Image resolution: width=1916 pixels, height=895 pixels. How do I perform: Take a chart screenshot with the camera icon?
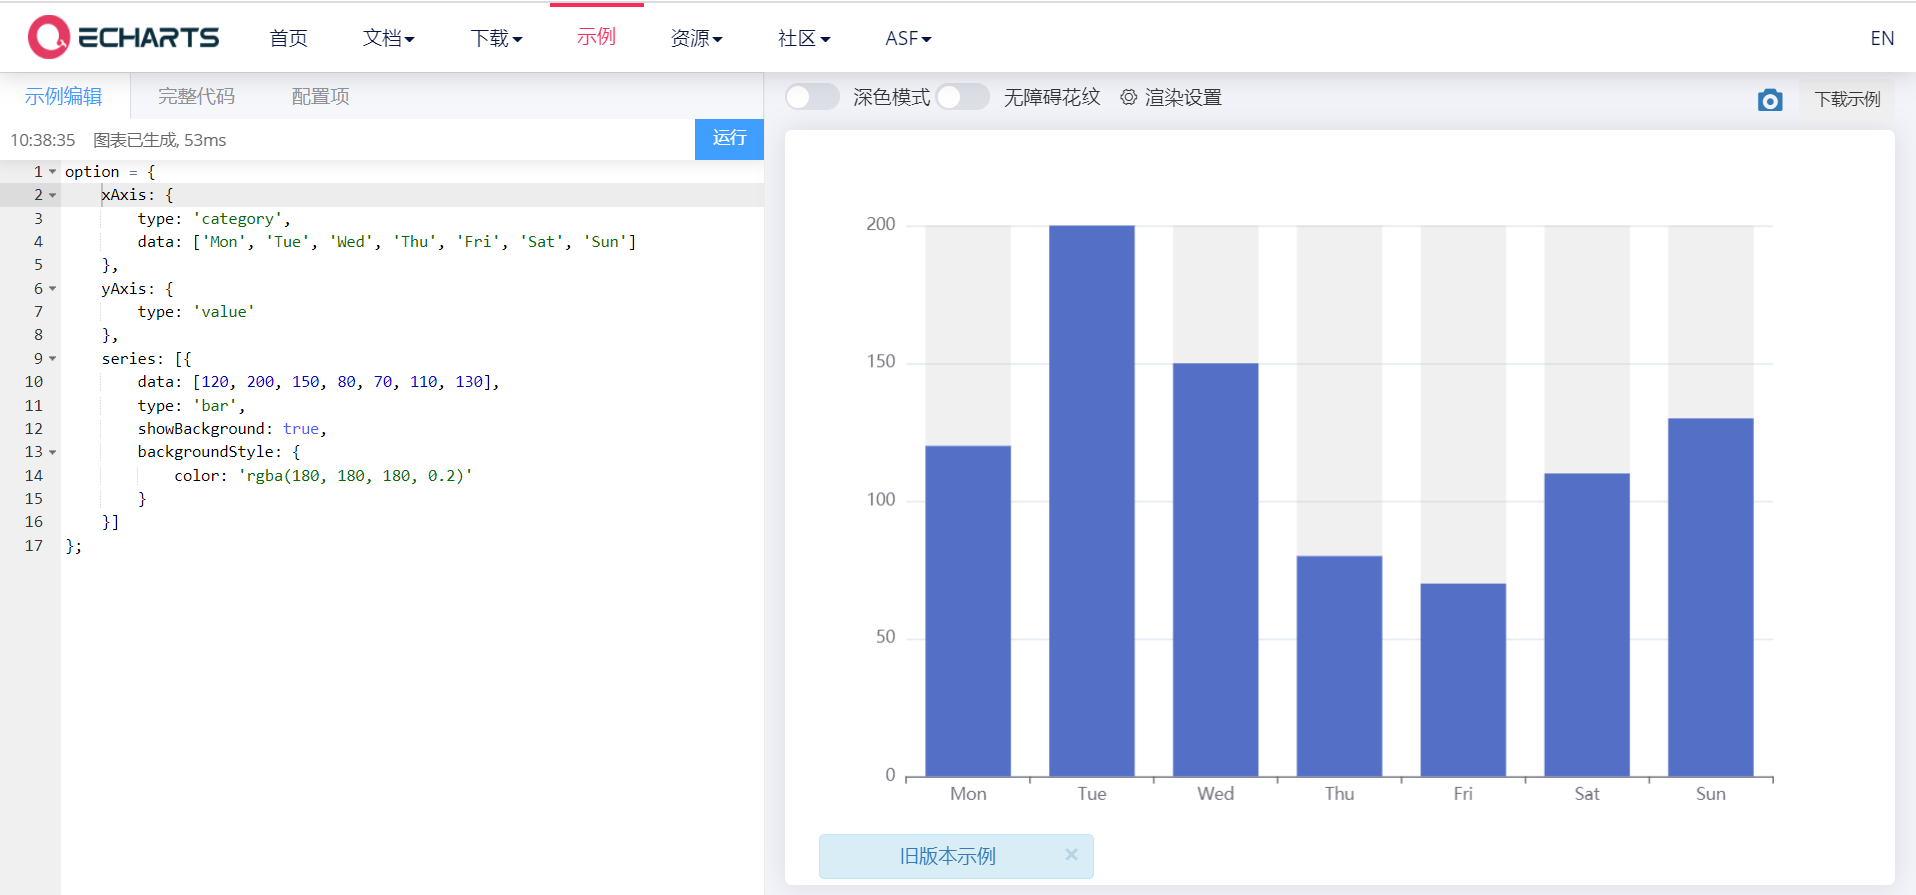pyautogui.click(x=1770, y=100)
